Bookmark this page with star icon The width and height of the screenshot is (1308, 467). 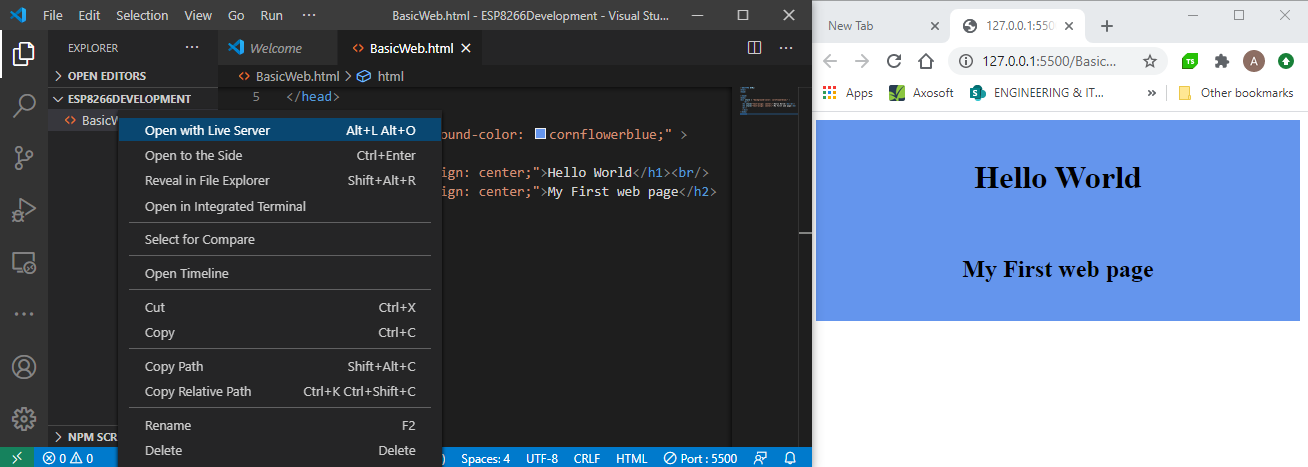tap(1150, 61)
